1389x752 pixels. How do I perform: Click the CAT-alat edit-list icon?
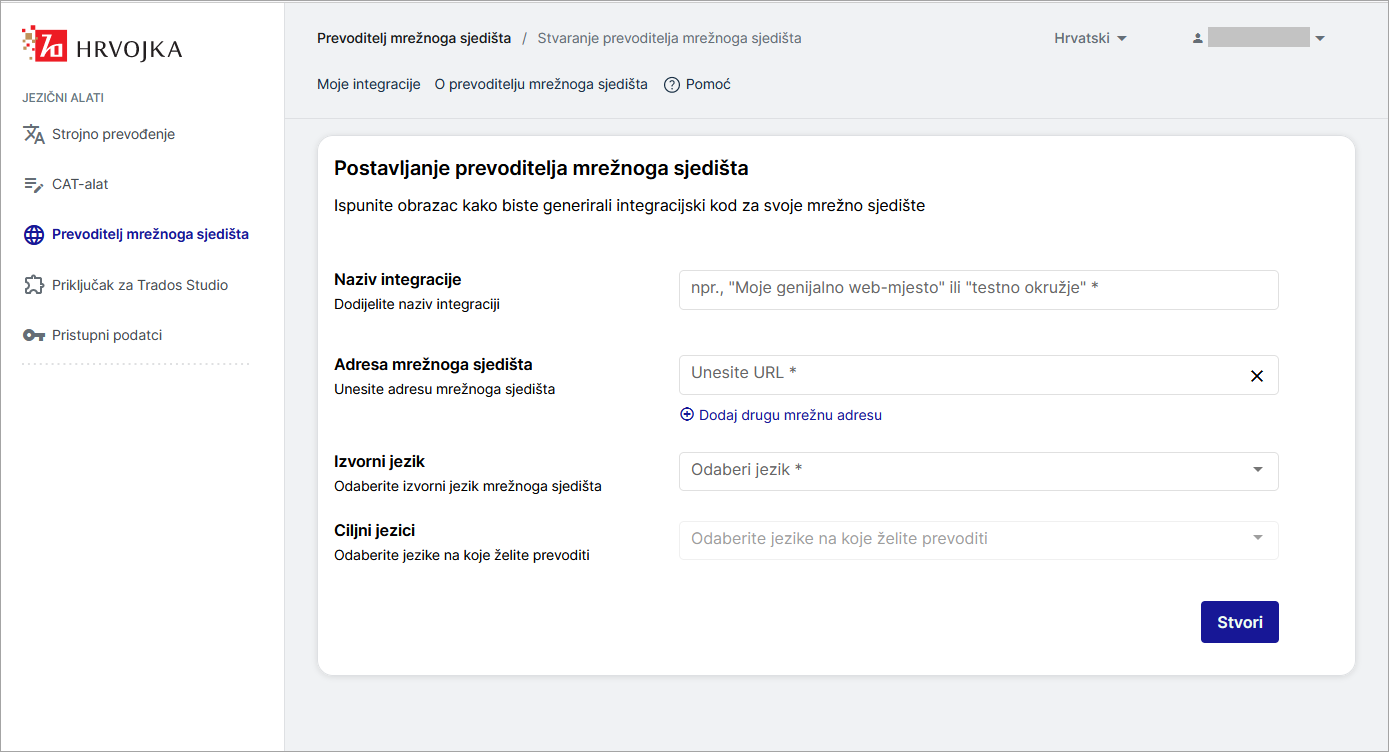tap(34, 185)
